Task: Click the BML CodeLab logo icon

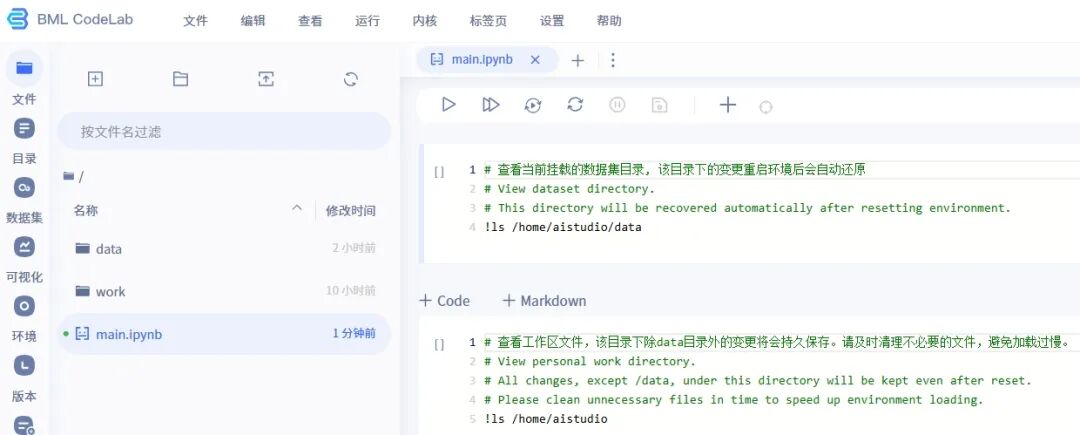Action: (x=19, y=19)
